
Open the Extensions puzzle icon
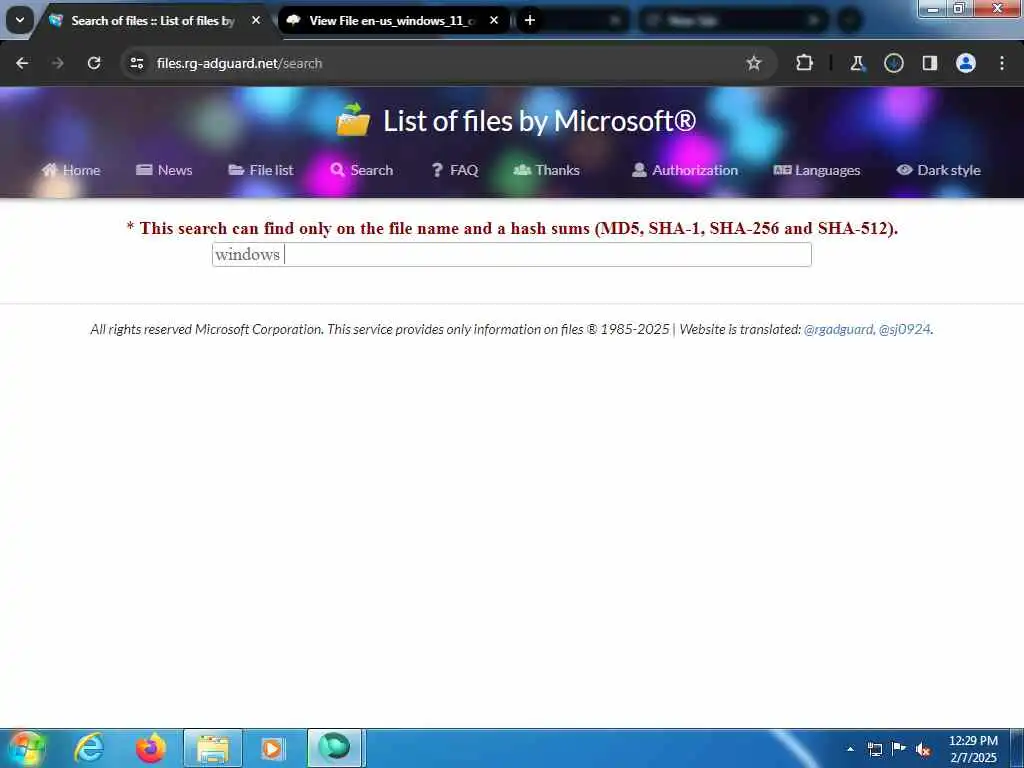805,63
